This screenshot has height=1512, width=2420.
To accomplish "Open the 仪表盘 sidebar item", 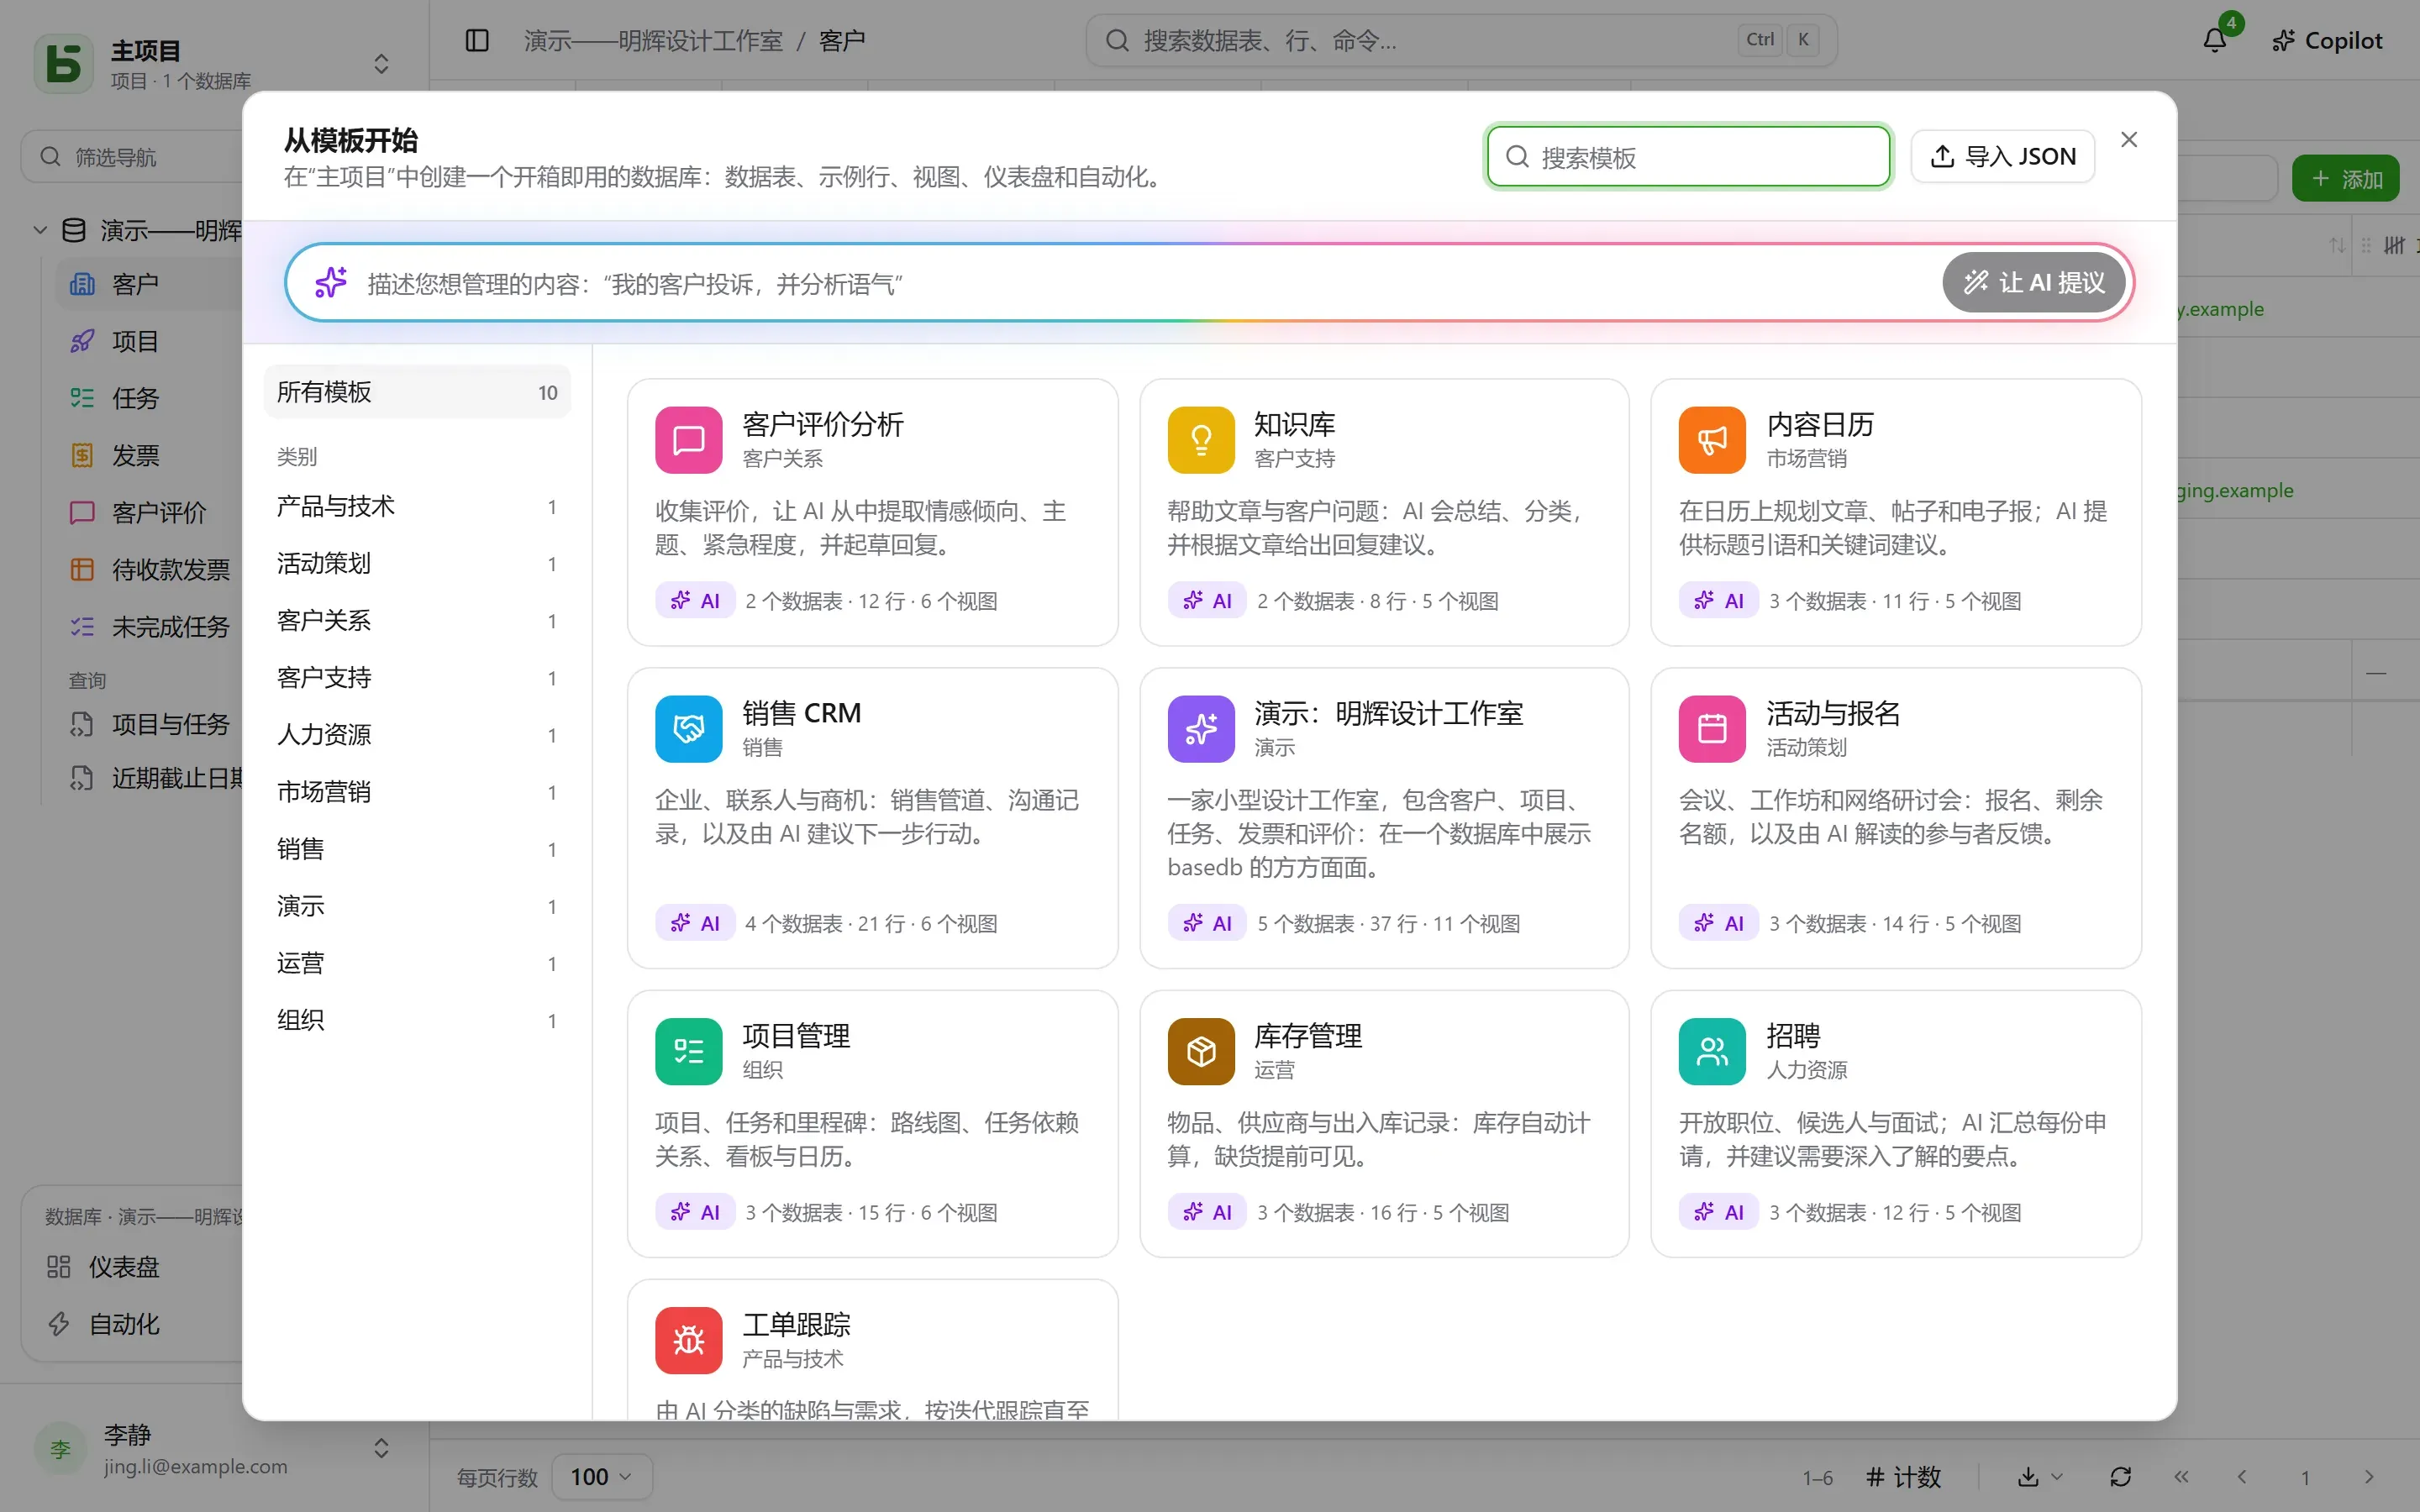I will click(x=124, y=1267).
